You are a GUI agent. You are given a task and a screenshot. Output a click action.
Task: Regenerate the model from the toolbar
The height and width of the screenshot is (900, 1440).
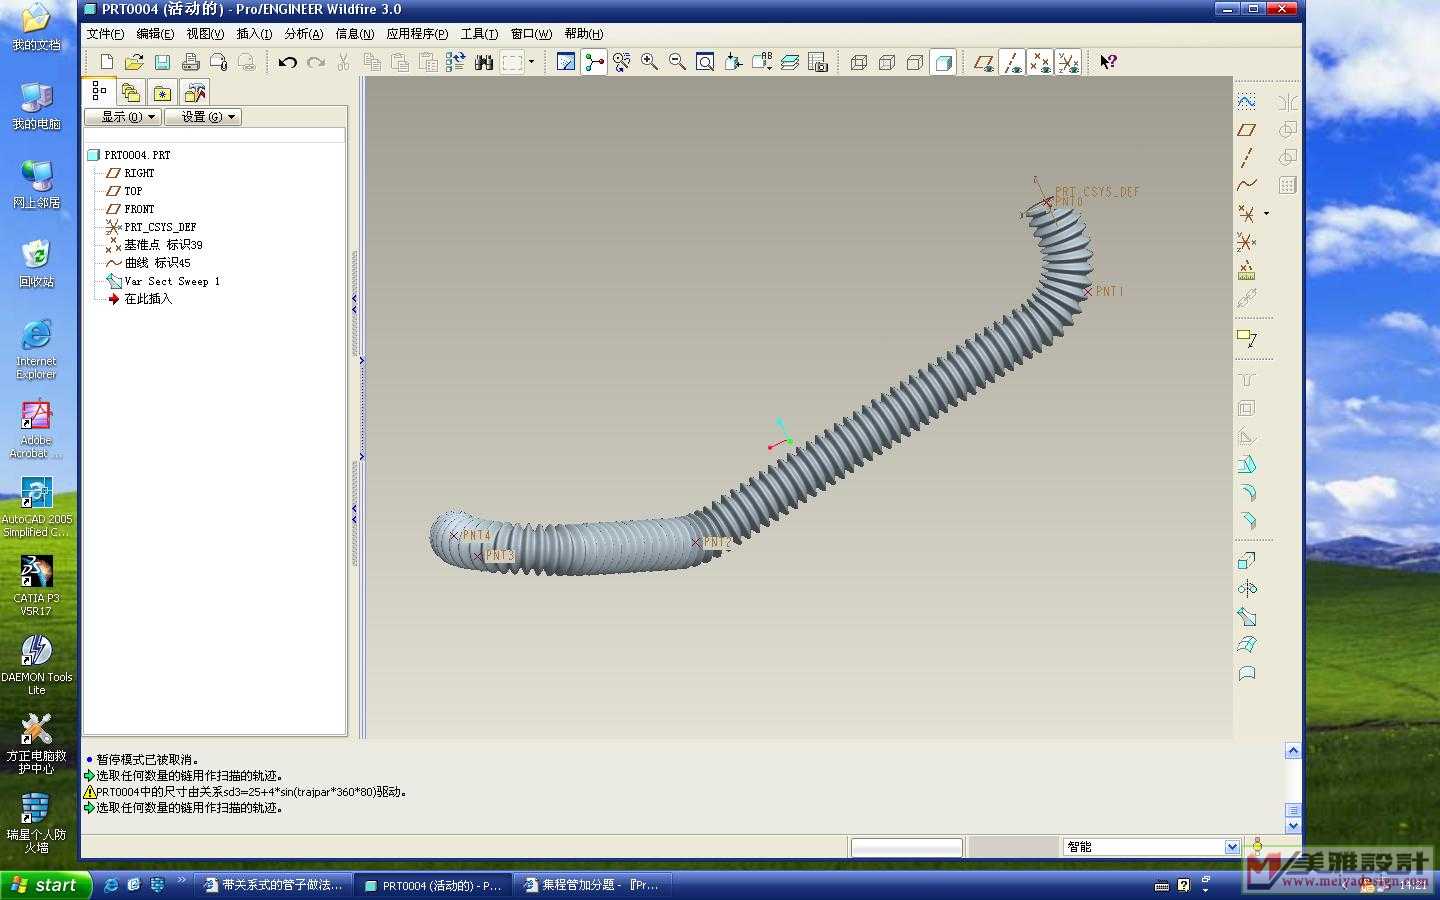pyautogui.click(x=456, y=62)
